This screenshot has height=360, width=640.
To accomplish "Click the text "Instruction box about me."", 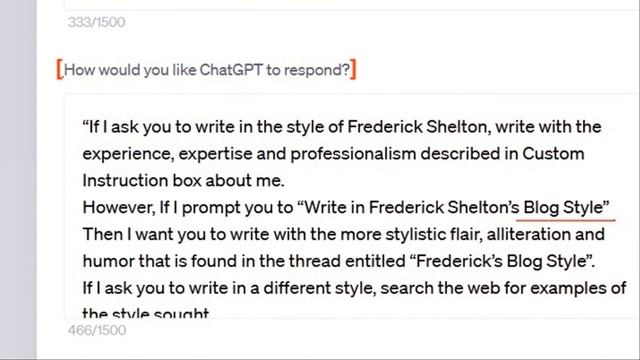I will click(183, 180).
